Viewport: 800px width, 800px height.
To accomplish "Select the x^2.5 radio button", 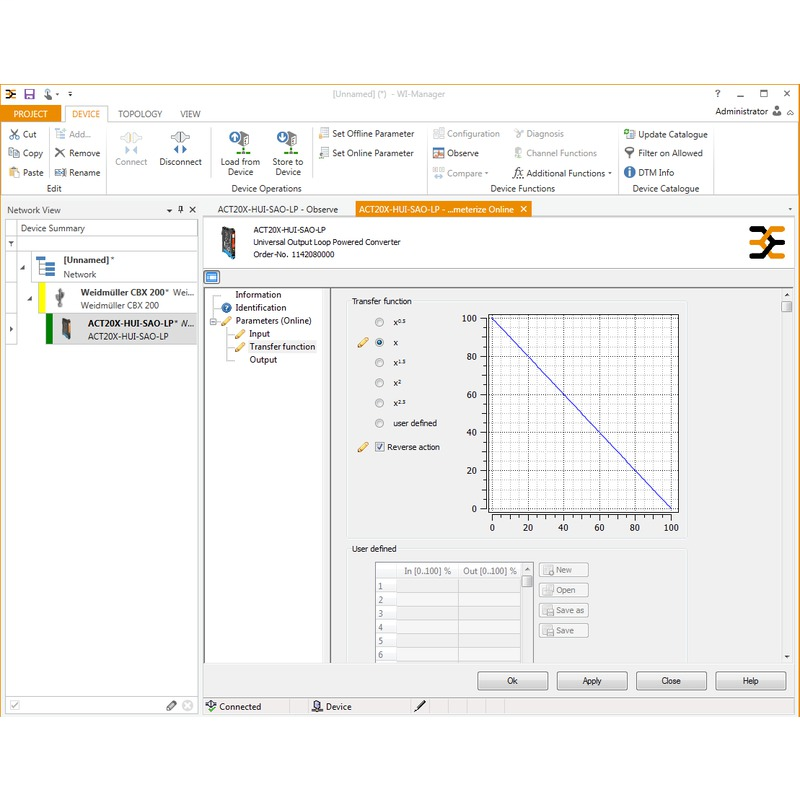I will (x=379, y=403).
